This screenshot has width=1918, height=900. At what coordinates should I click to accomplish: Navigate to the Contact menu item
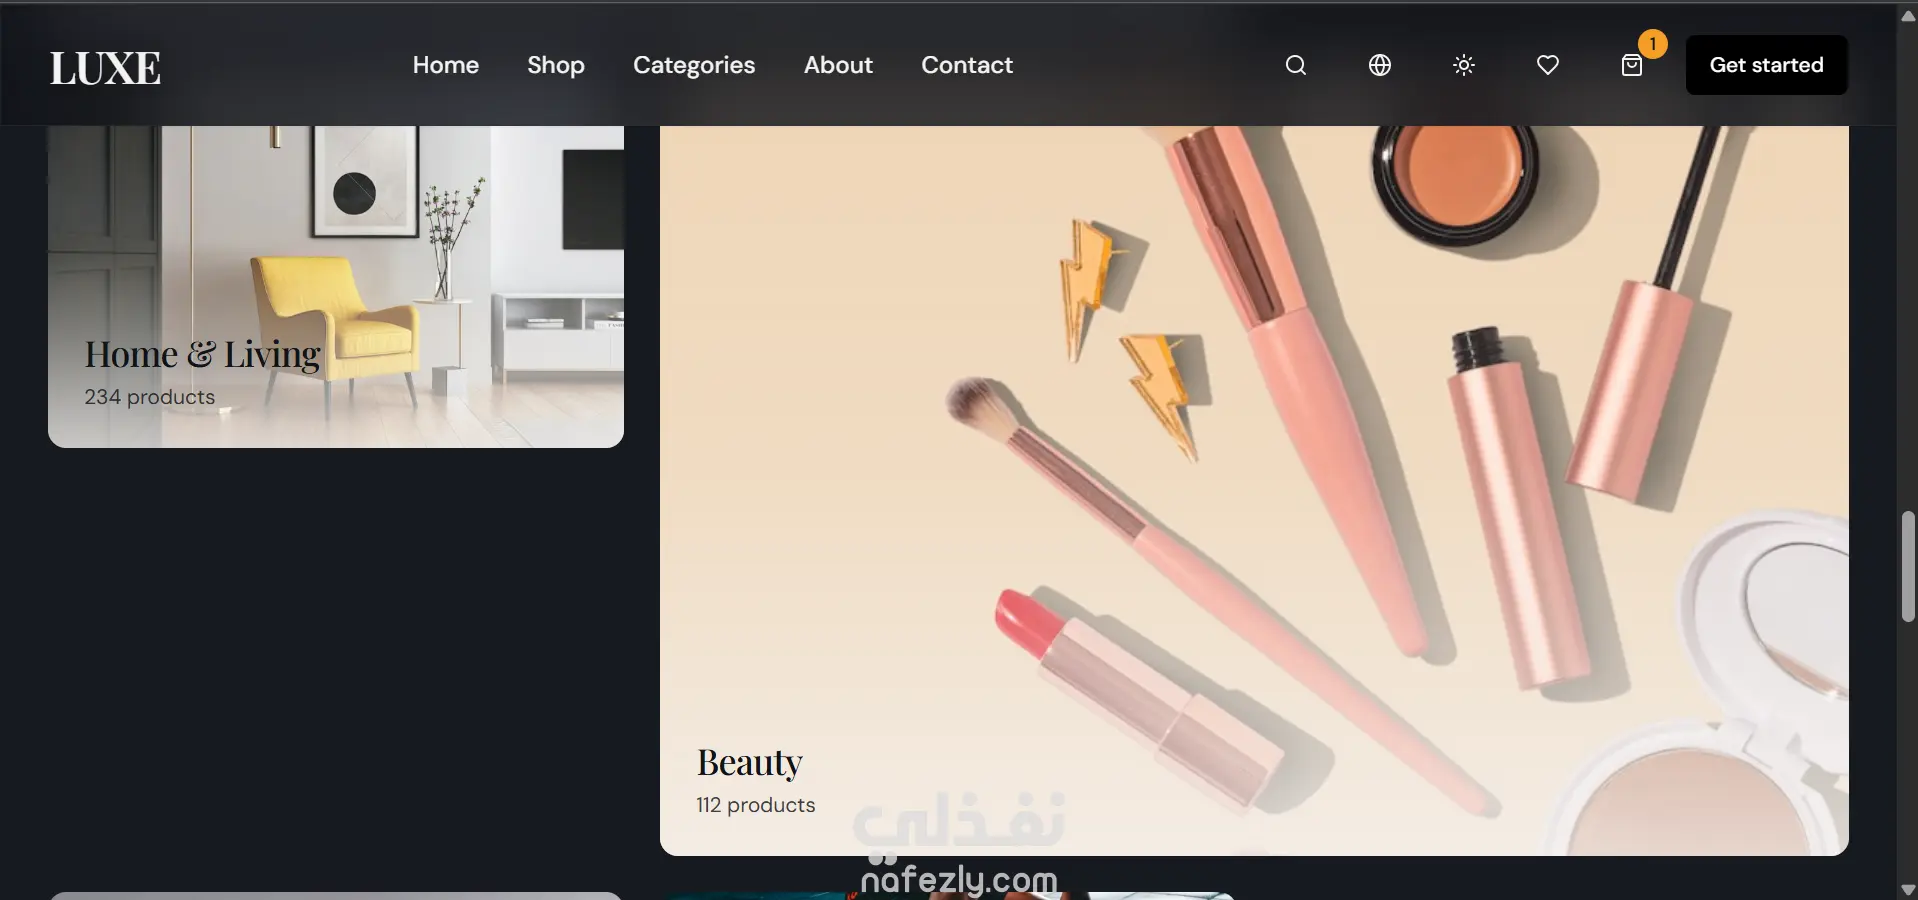click(967, 65)
